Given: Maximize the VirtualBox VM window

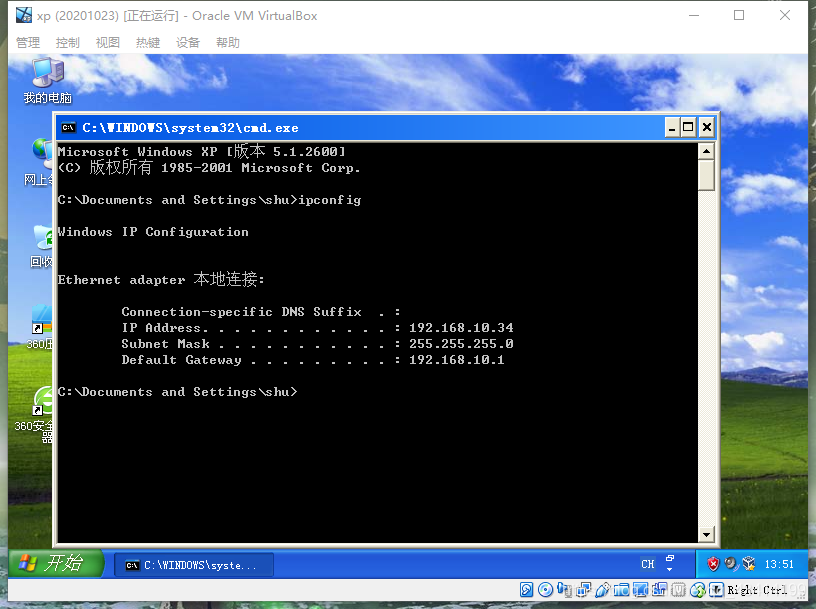Looking at the screenshot, I should point(739,15).
